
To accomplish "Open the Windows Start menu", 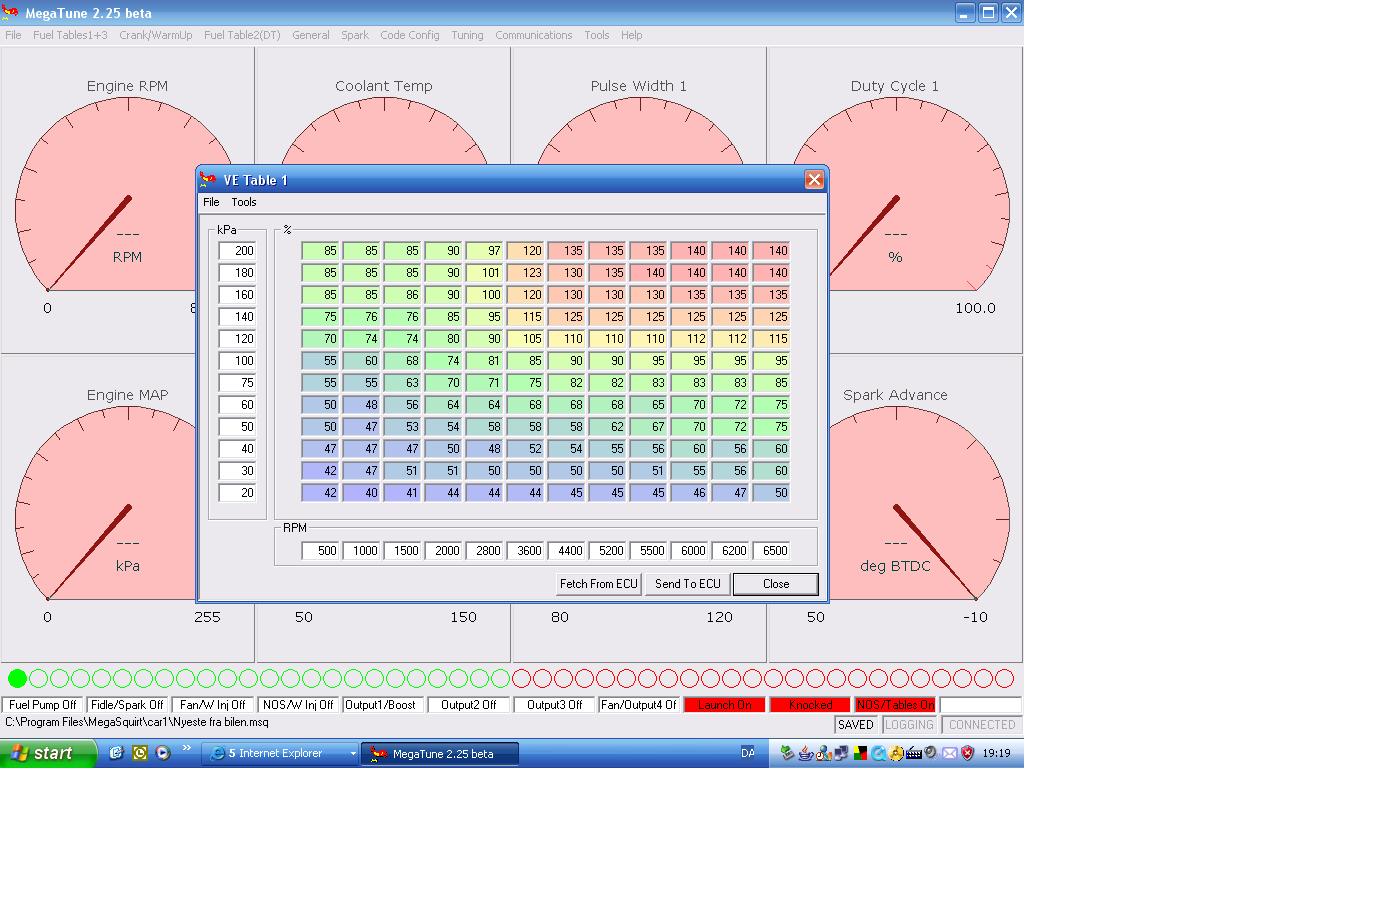I will 48,753.
